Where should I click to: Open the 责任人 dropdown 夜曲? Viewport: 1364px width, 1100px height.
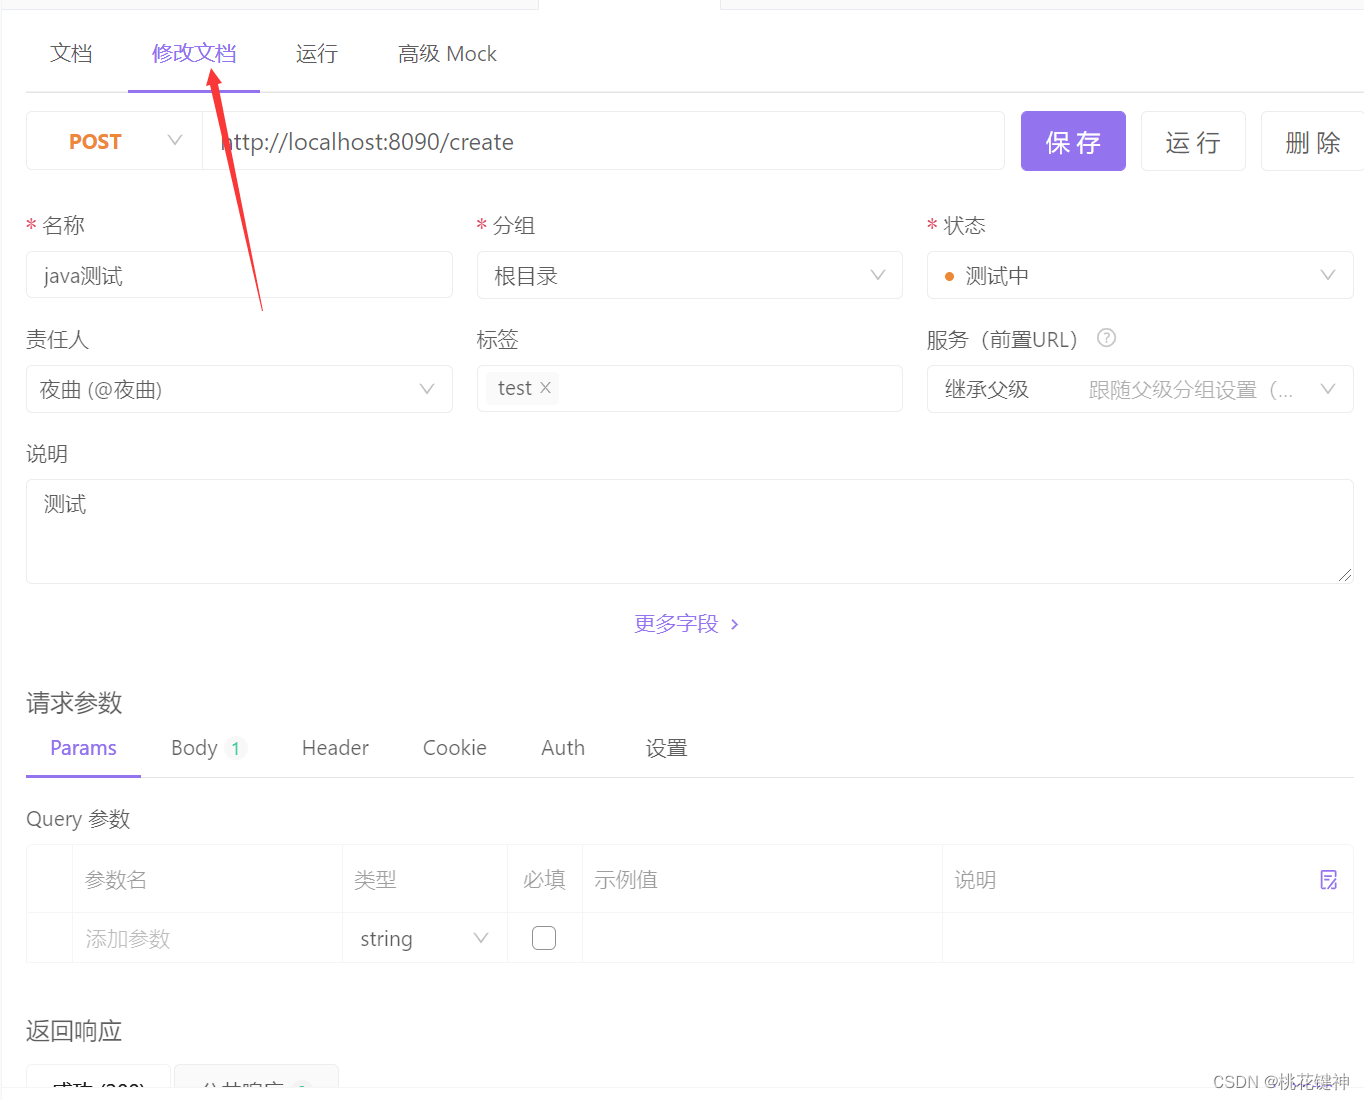coord(239,389)
